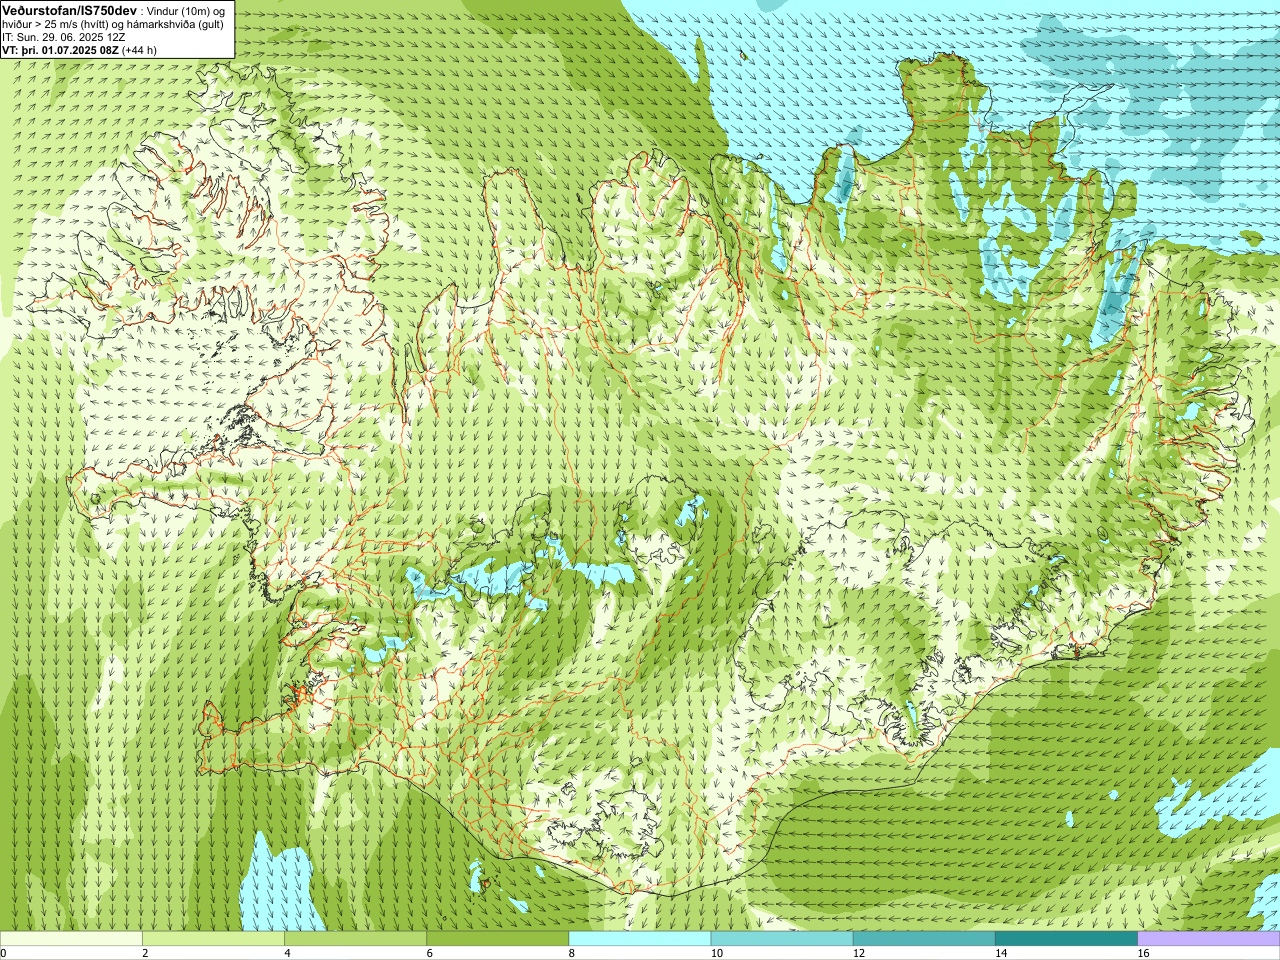Screen dimensions: 1280x960
Task: Click the legend tick label '6'
Action: coord(429,953)
